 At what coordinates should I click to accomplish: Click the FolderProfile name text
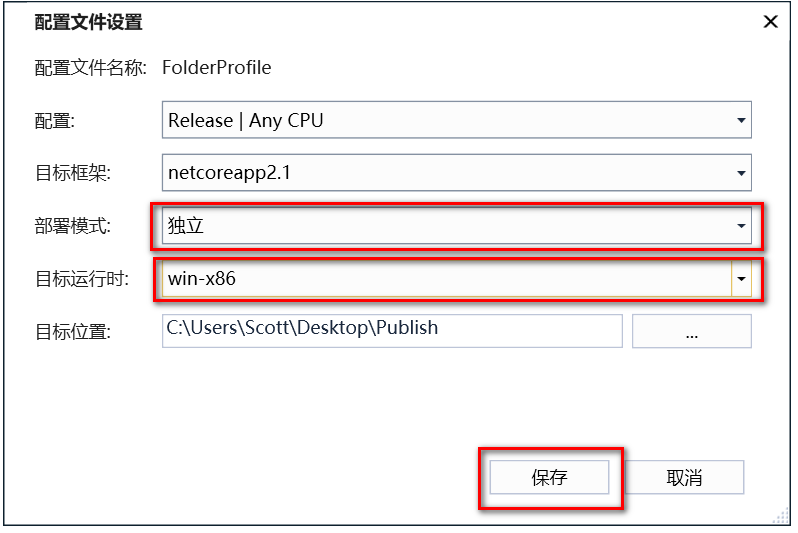tap(217, 67)
